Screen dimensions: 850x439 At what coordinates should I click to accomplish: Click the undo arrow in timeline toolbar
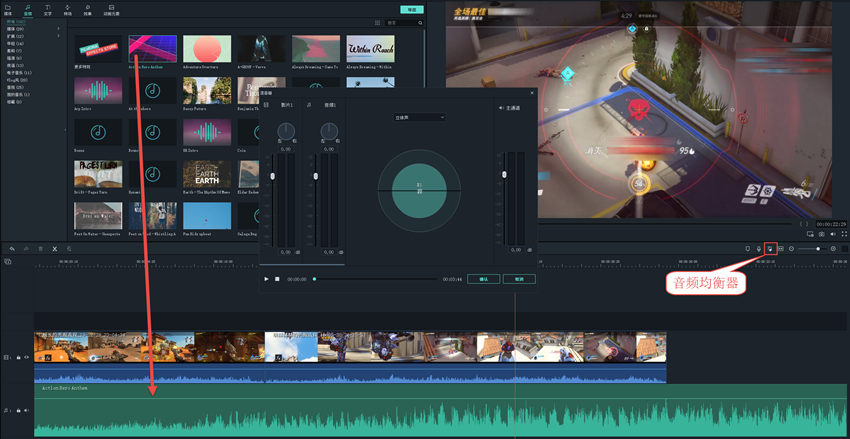(x=12, y=248)
